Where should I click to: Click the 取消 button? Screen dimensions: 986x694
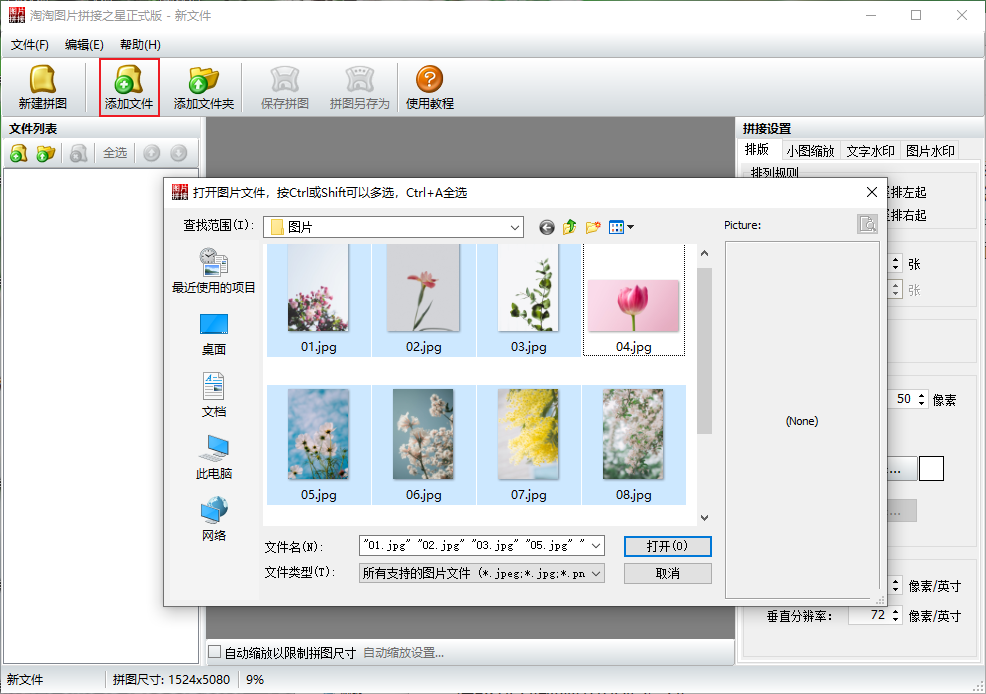[x=667, y=573]
